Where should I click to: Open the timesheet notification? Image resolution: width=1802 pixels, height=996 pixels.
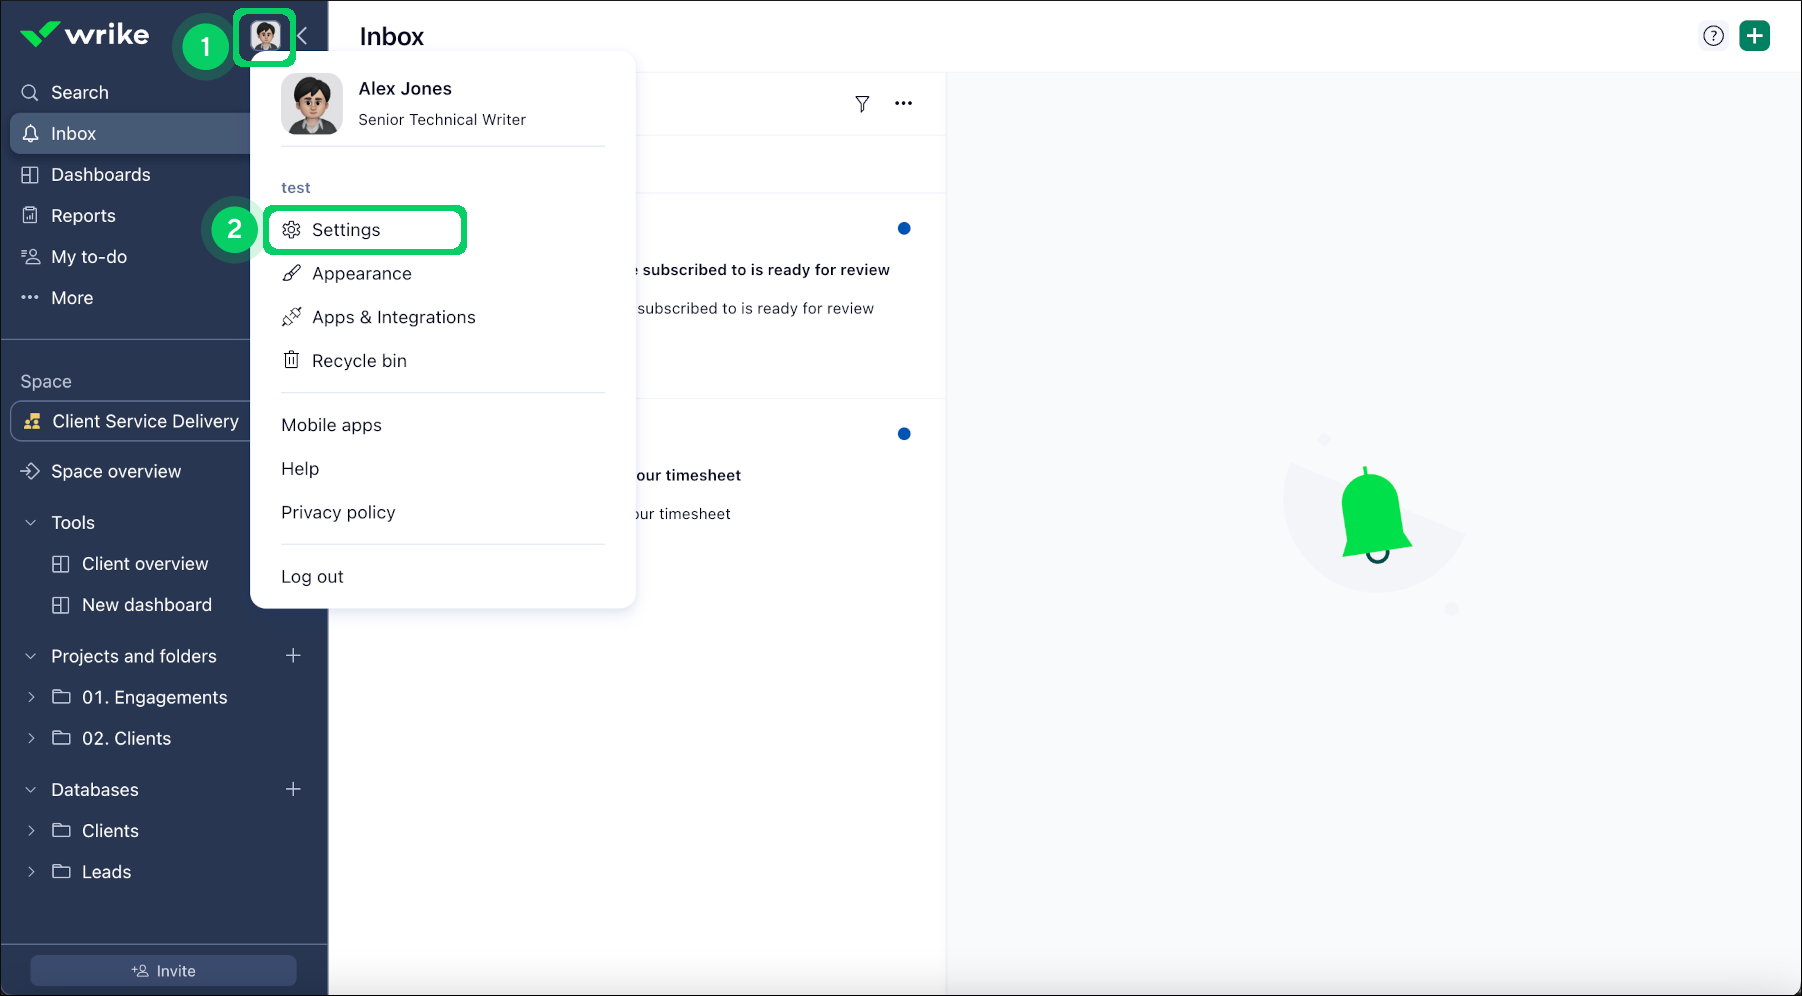click(x=790, y=500)
